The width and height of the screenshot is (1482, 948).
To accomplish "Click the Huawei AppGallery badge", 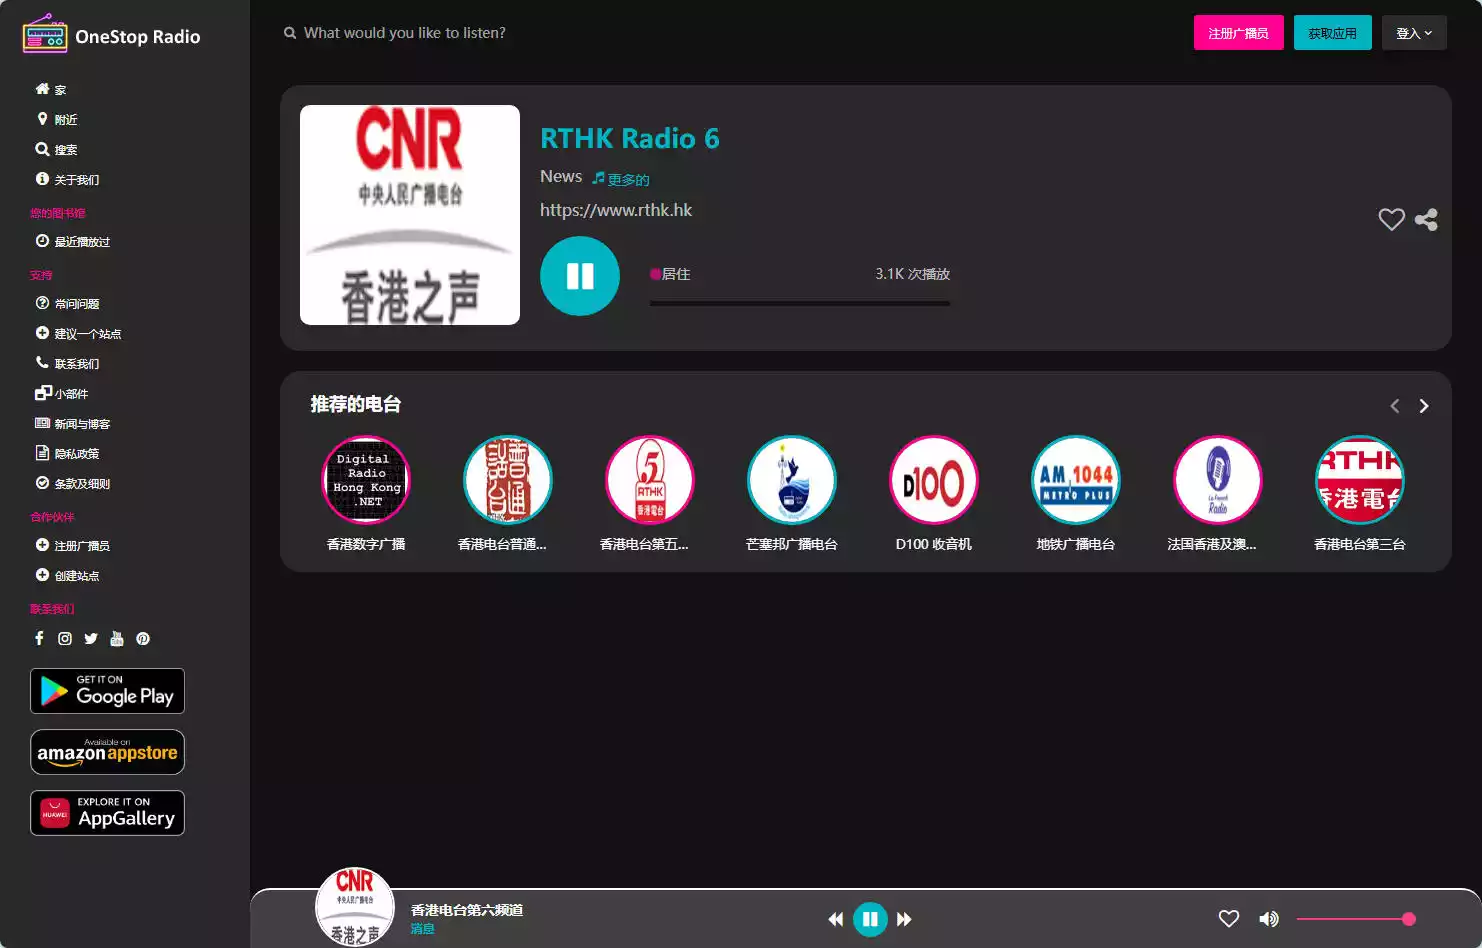I will coord(107,813).
